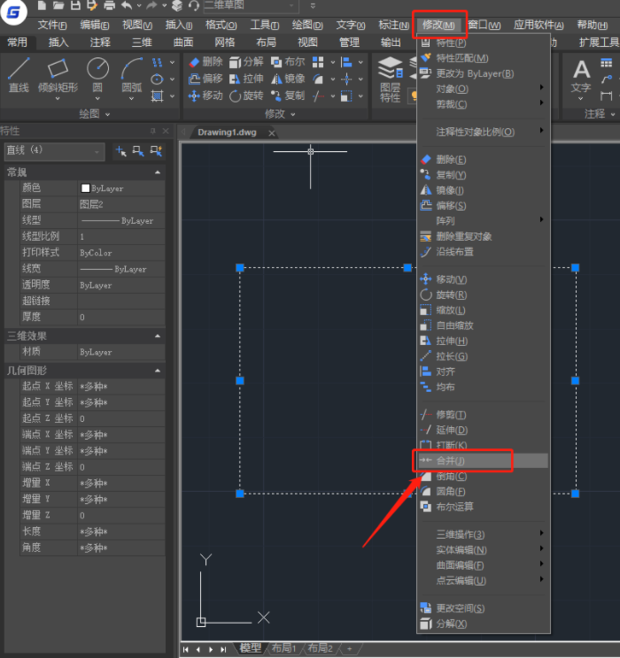Collapse the 几何图形 section

tap(157, 371)
